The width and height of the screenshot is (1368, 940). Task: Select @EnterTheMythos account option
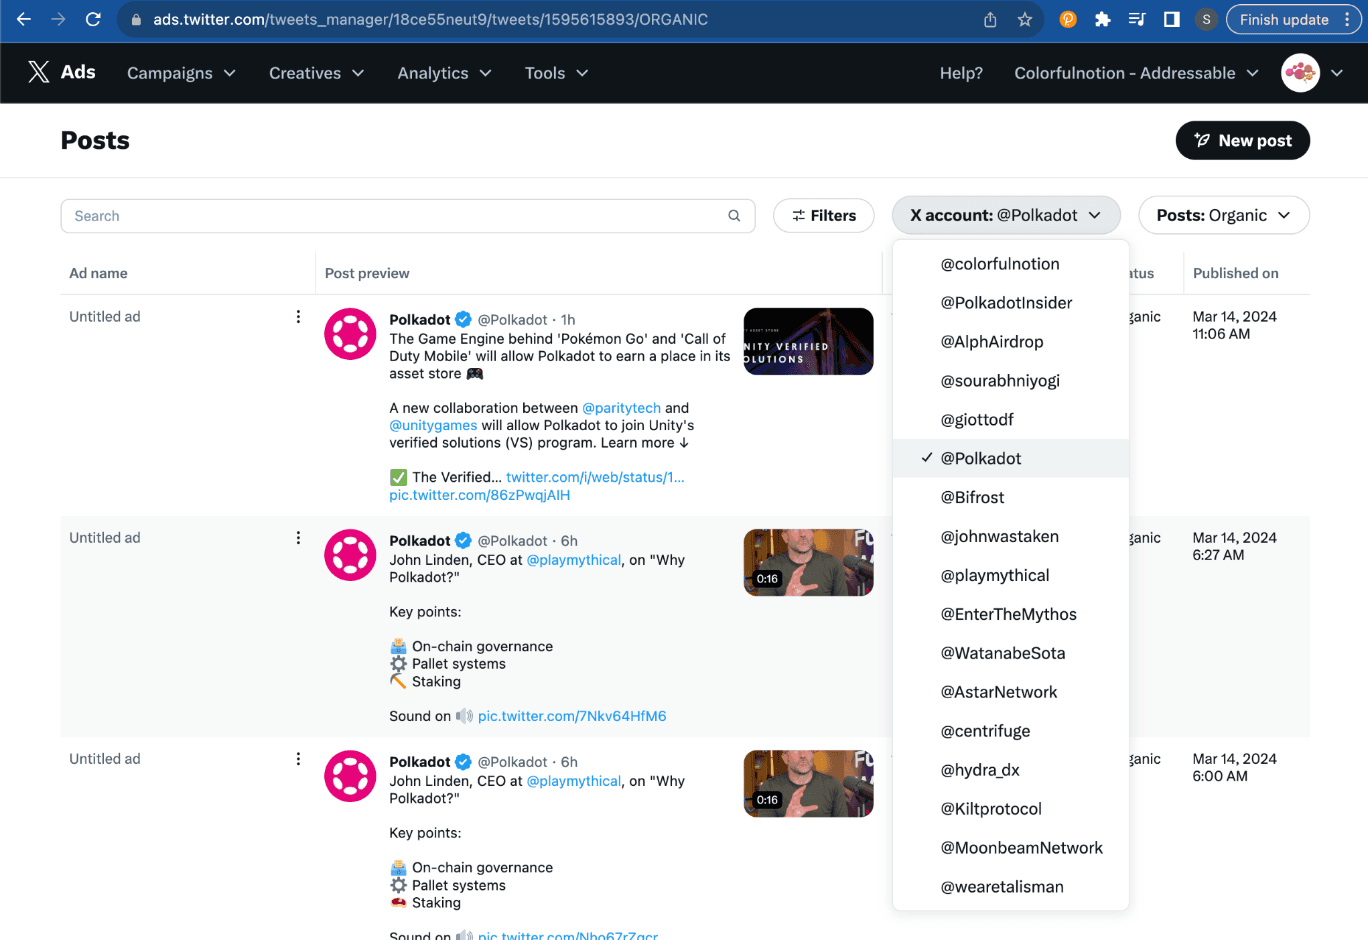pyautogui.click(x=1011, y=615)
